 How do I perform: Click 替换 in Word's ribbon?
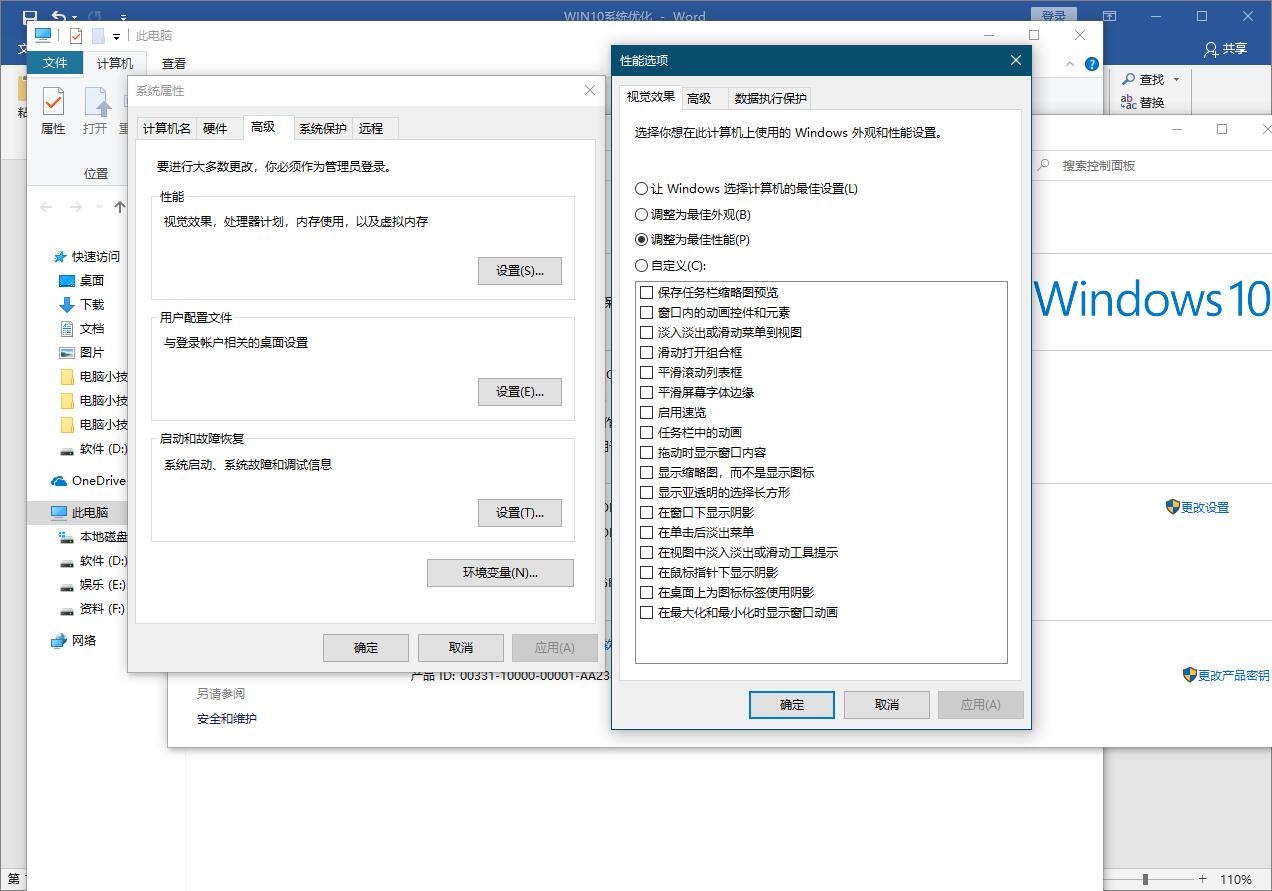point(1143,102)
